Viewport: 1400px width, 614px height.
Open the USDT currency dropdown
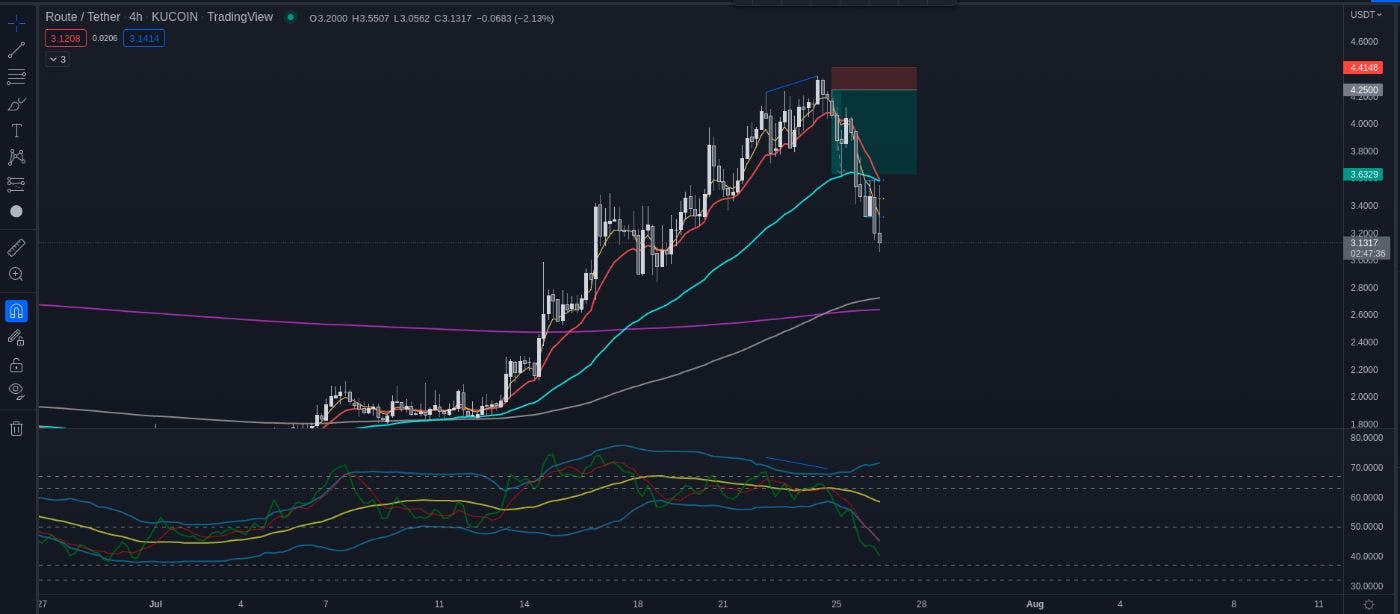[x=1367, y=16]
